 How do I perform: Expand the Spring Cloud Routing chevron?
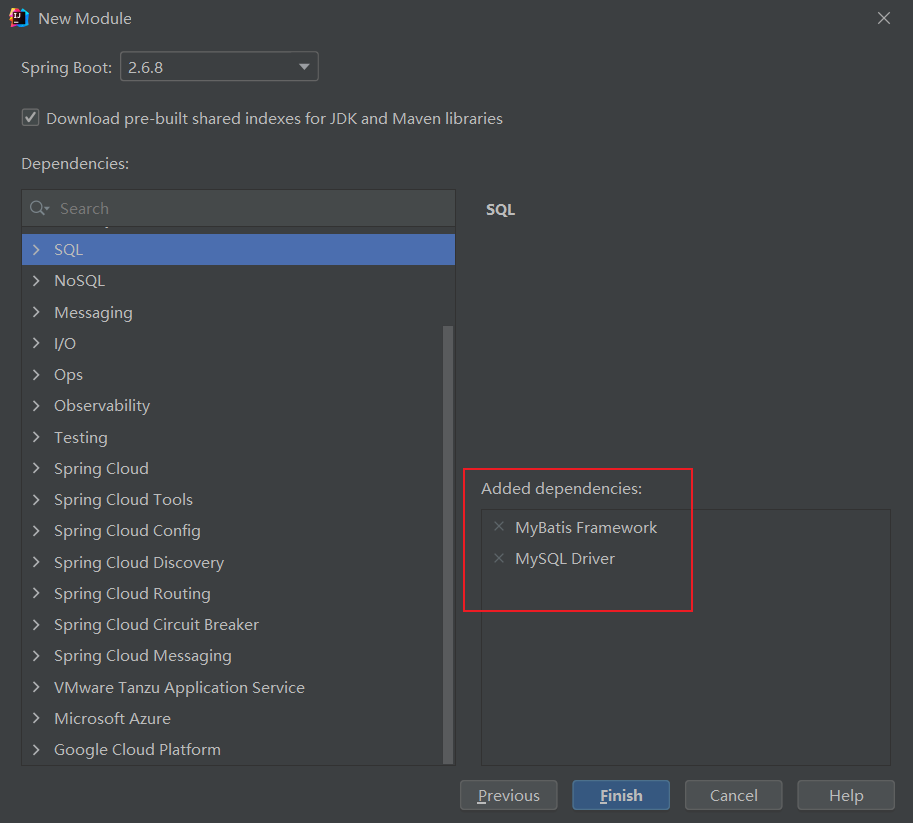(x=36, y=593)
